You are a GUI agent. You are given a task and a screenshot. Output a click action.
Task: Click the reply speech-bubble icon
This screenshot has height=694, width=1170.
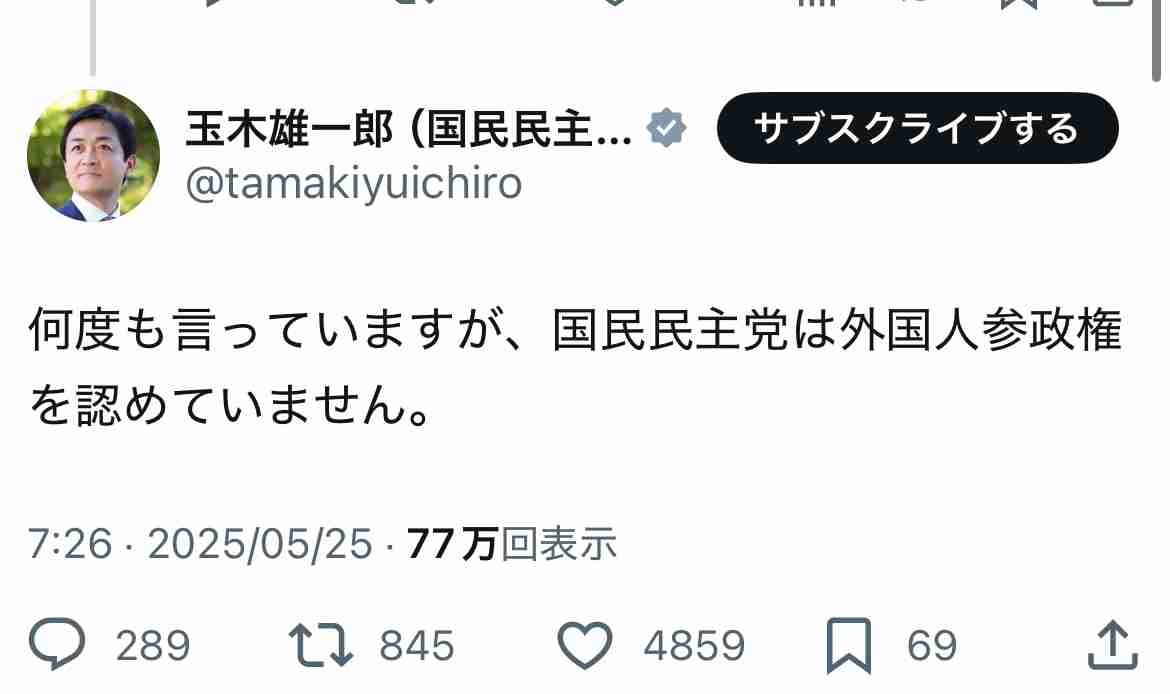click(57, 644)
